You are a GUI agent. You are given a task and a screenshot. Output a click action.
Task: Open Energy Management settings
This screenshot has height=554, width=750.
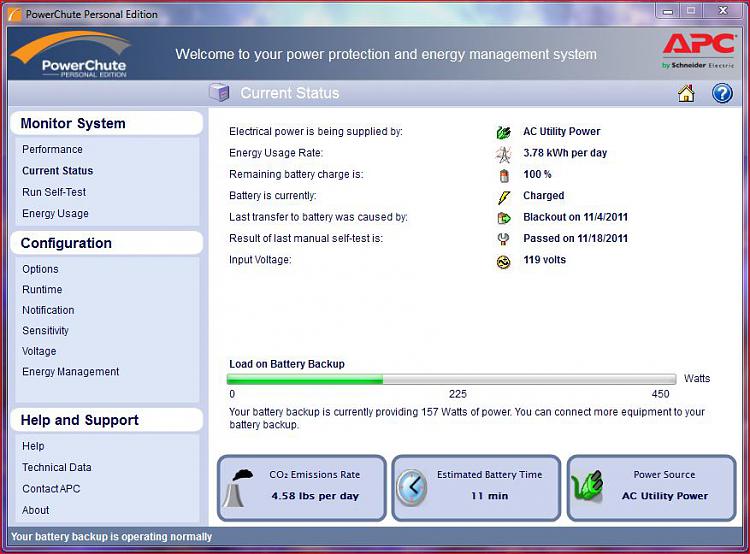pos(71,372)
